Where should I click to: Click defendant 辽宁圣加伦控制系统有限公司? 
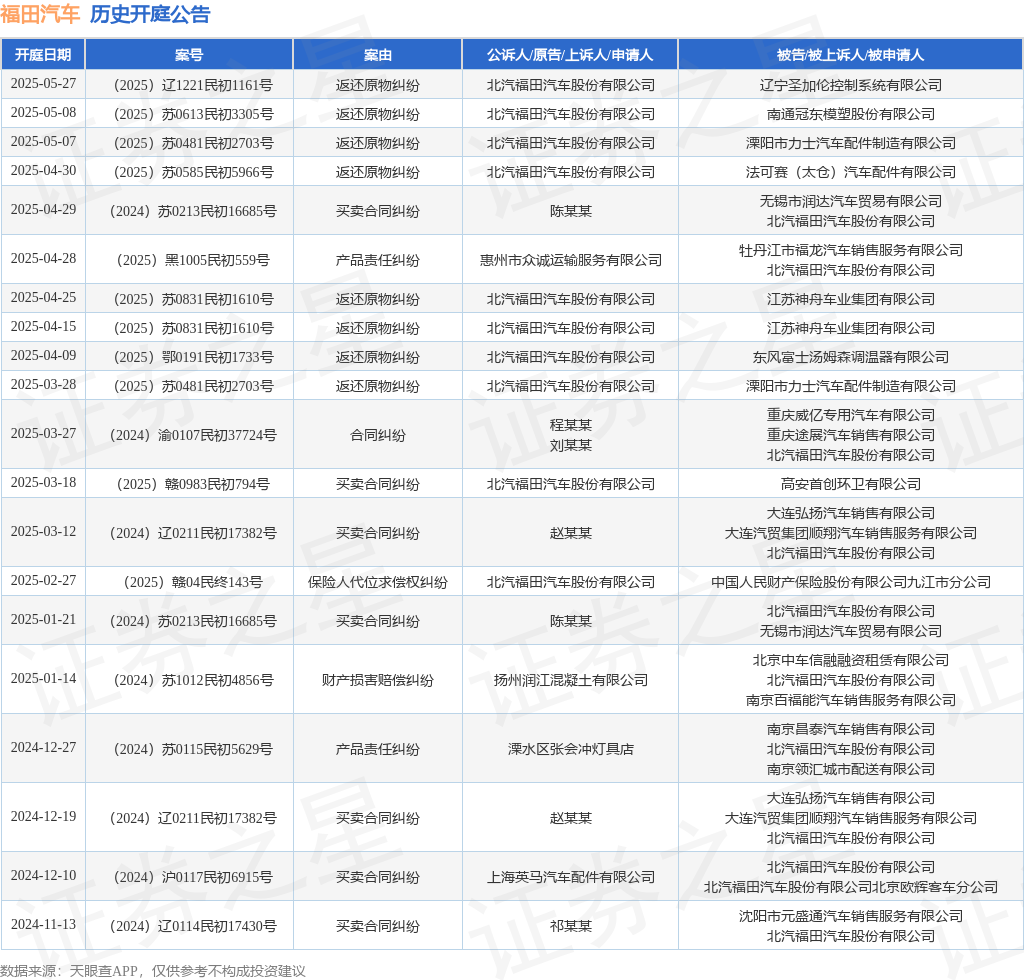click(850, 85)
